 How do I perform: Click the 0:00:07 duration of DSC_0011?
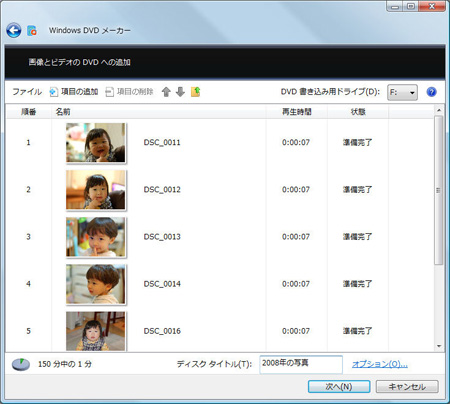(296, 143)
